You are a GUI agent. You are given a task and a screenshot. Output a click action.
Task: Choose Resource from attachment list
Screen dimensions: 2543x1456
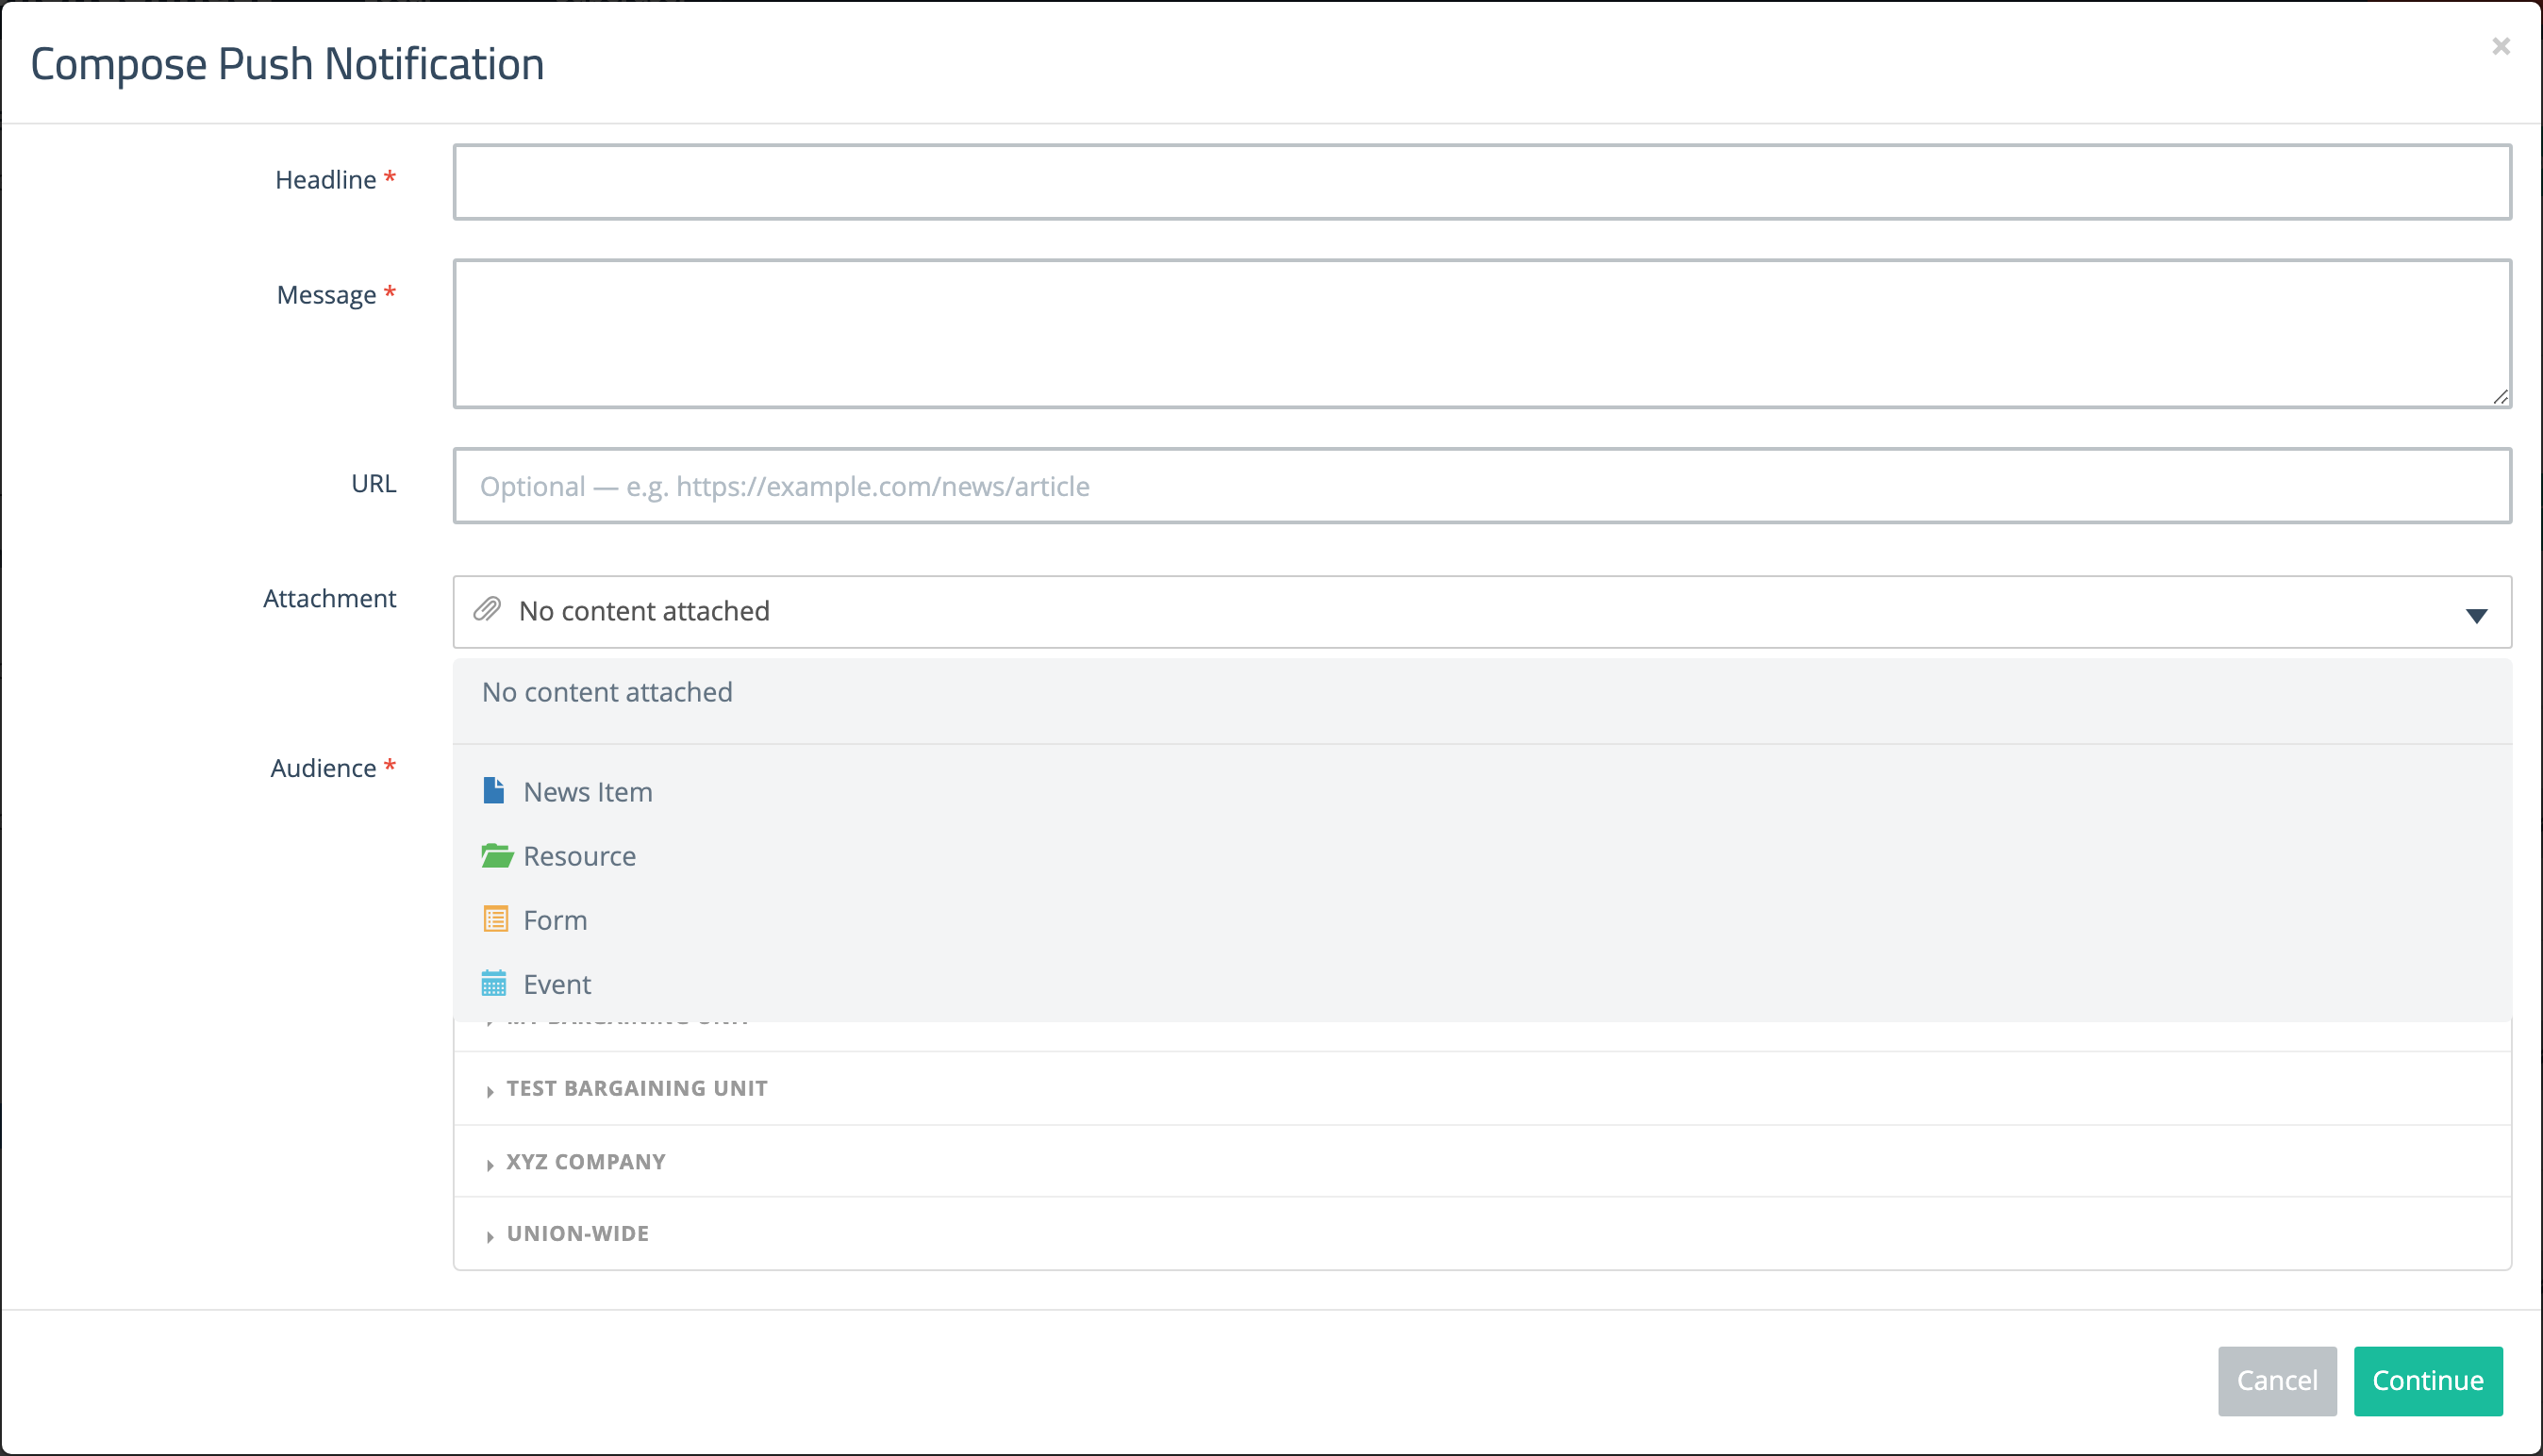click(x=1482, y=856)
